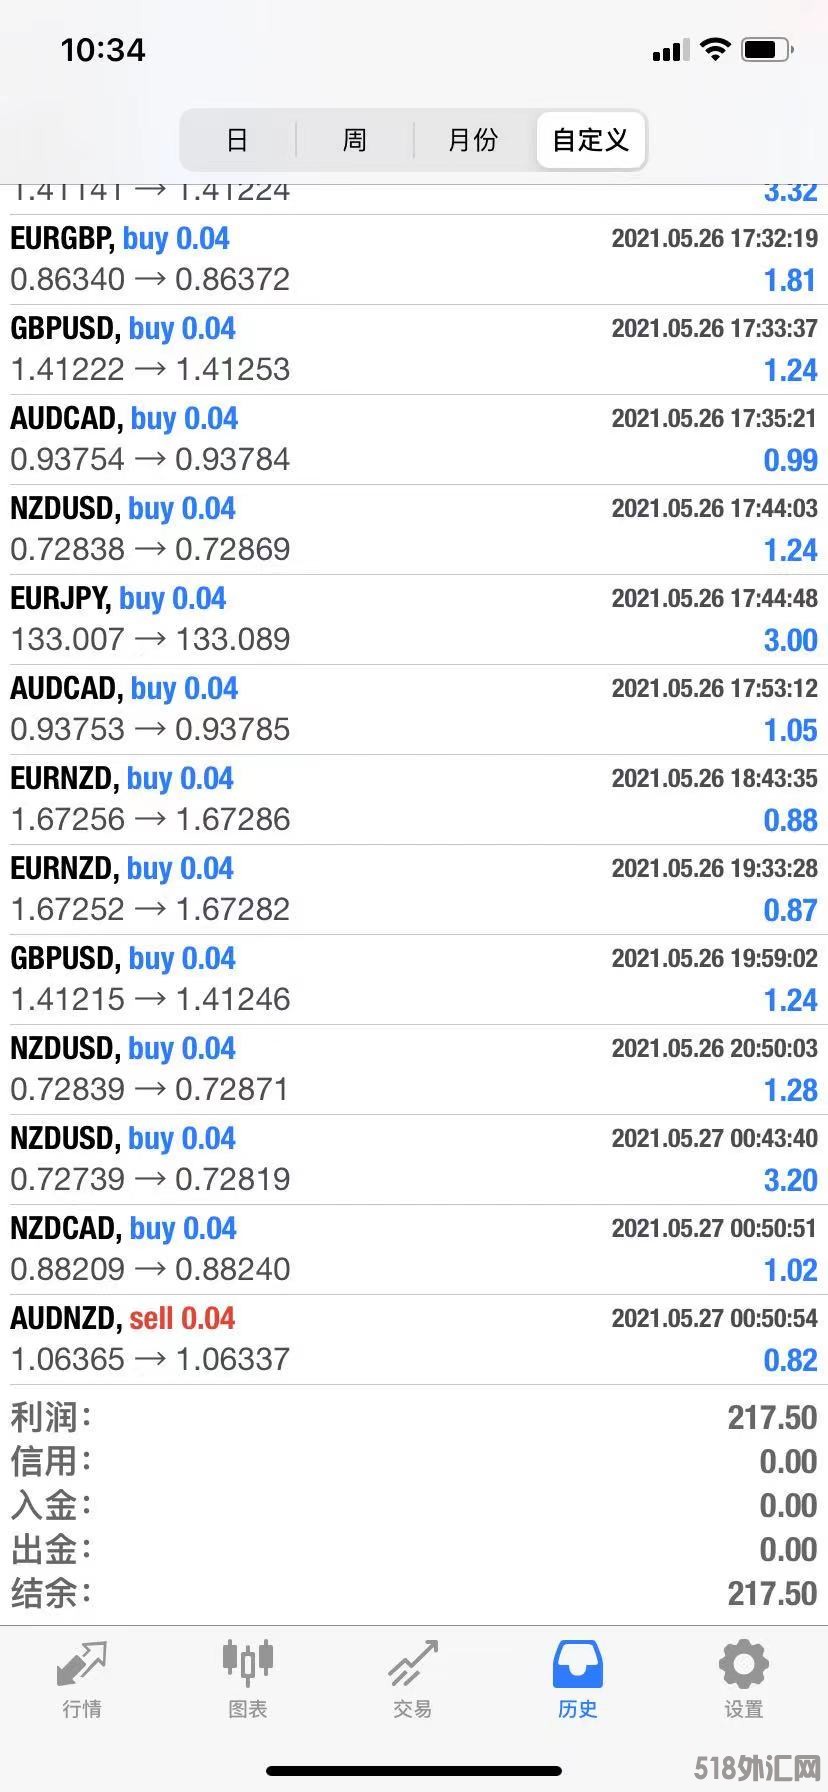
Task: Tap the 10:34 status bar clock
Action: coord(103,50)
